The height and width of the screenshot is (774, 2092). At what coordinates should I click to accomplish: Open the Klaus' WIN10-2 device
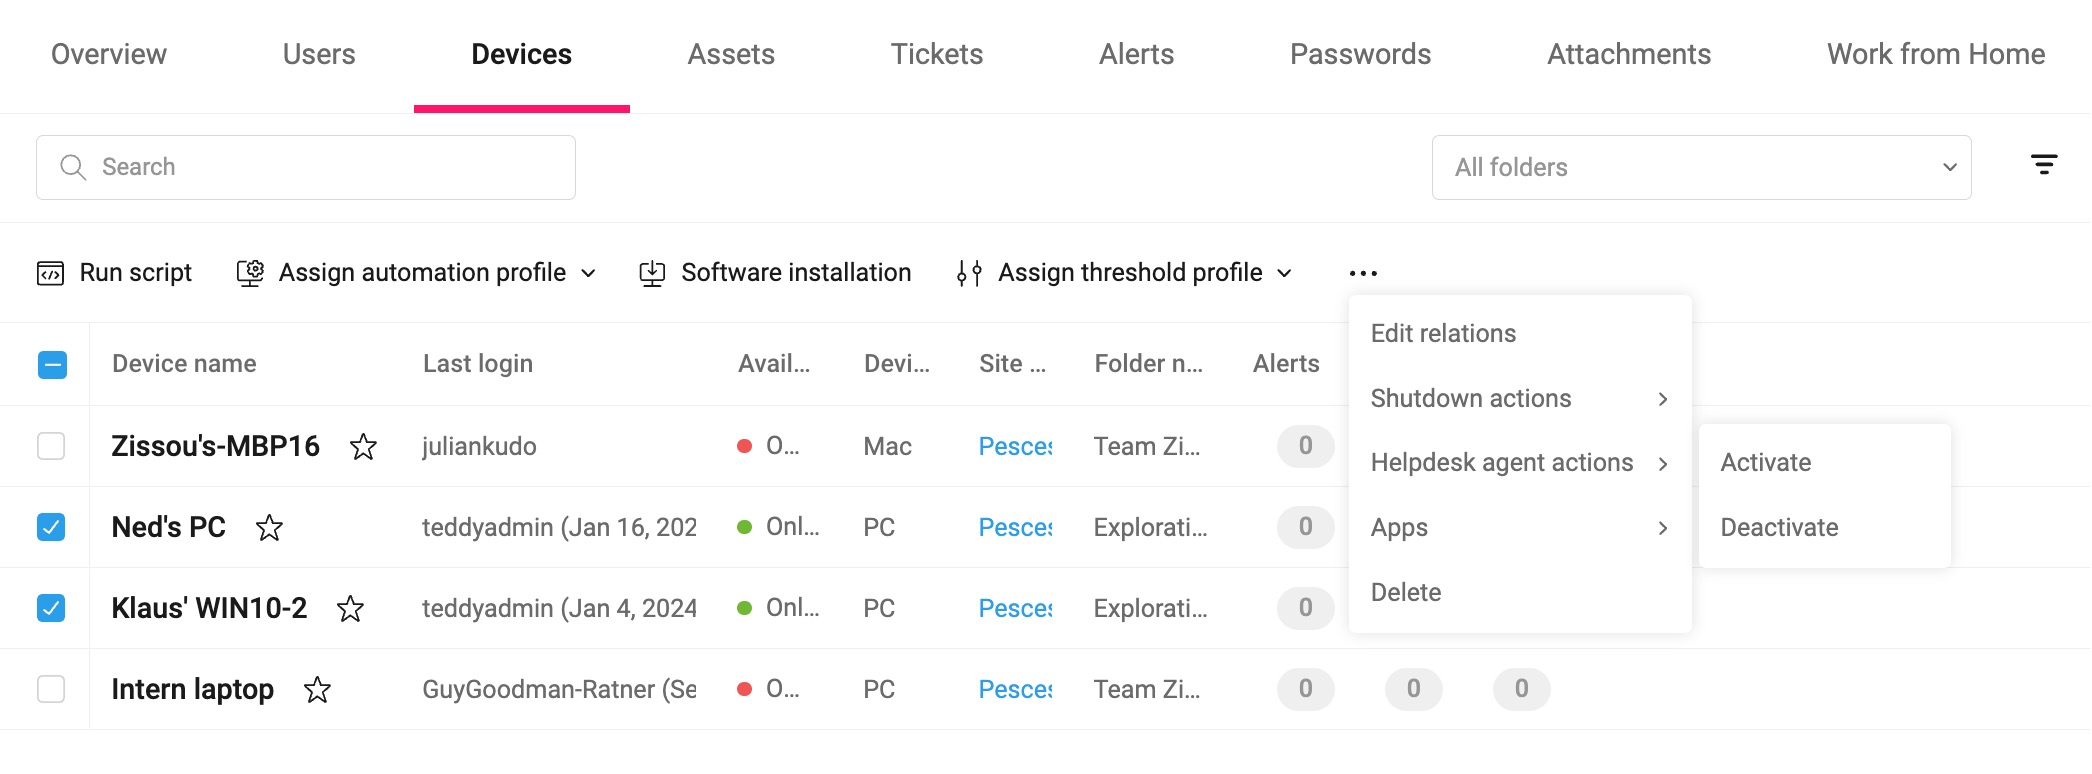pyautogui.click(x=209, y=608)
